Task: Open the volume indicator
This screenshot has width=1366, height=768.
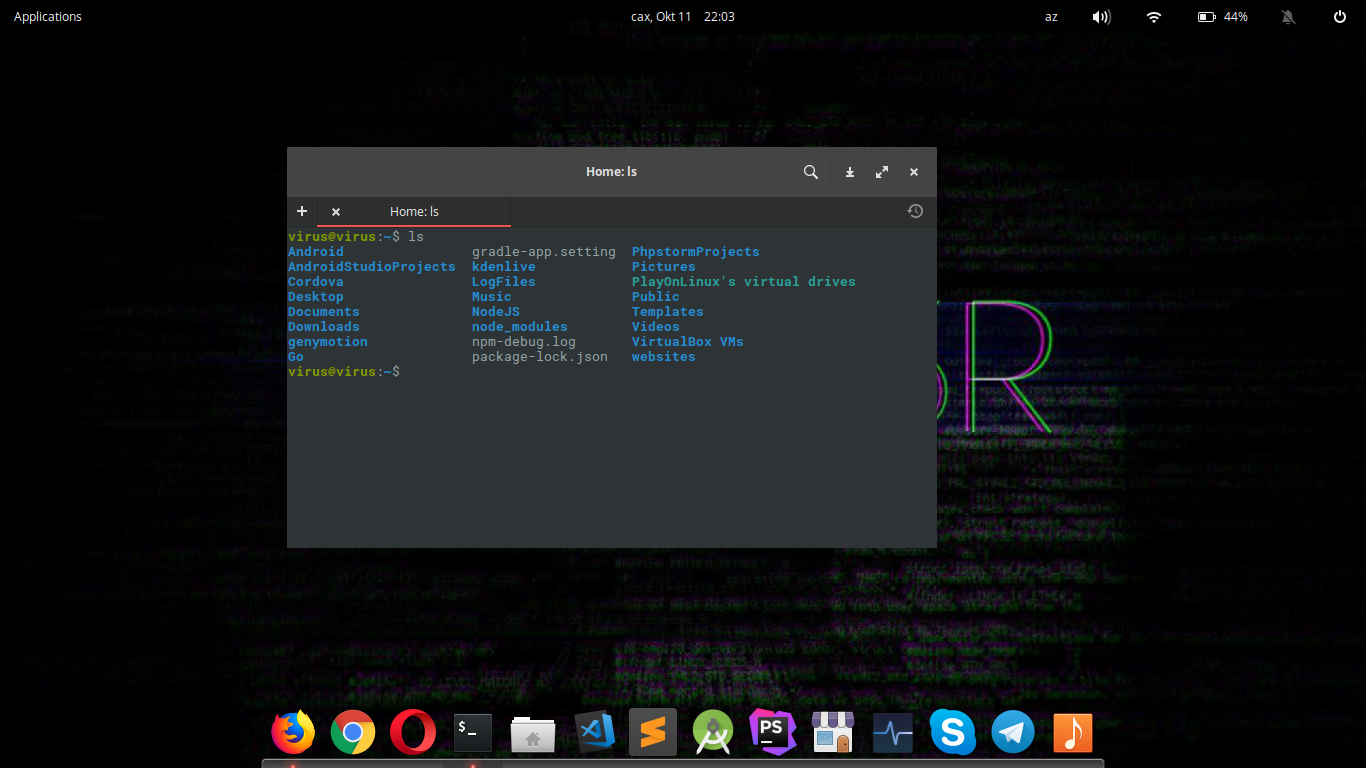Action: pos(1101,17)
